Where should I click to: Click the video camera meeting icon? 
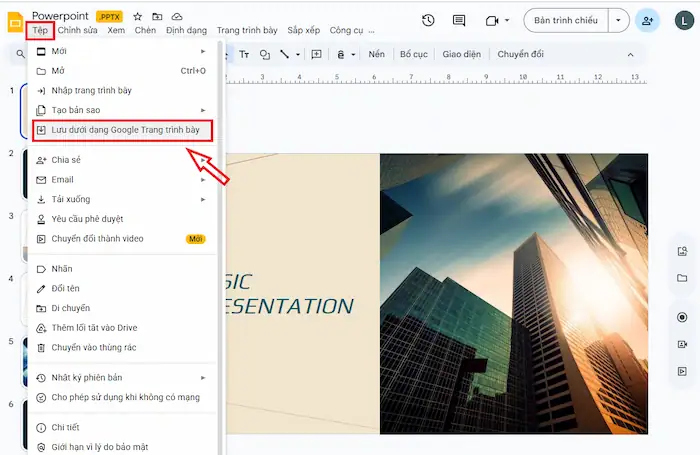[491, 20]
